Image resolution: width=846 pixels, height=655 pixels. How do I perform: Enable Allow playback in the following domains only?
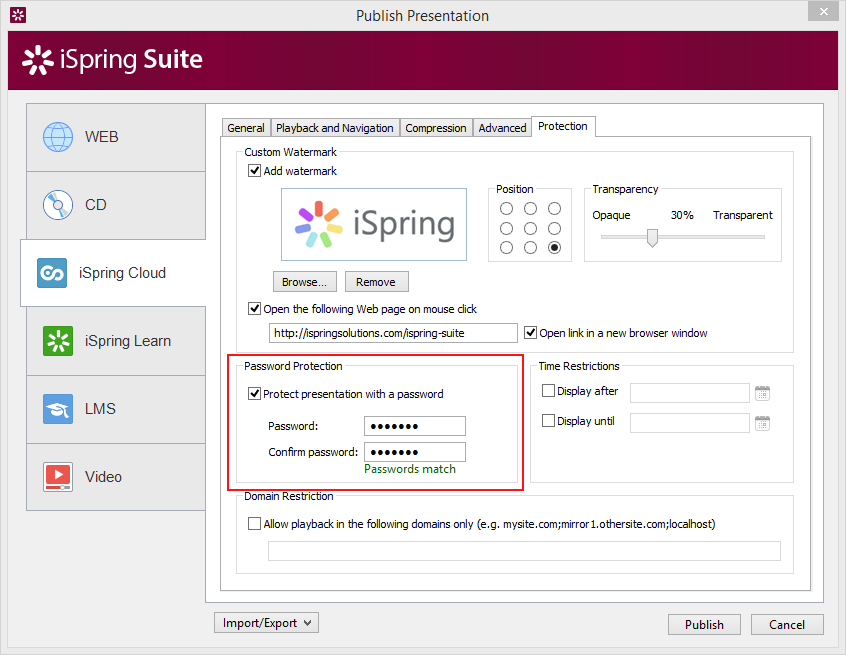coord(254,523)
